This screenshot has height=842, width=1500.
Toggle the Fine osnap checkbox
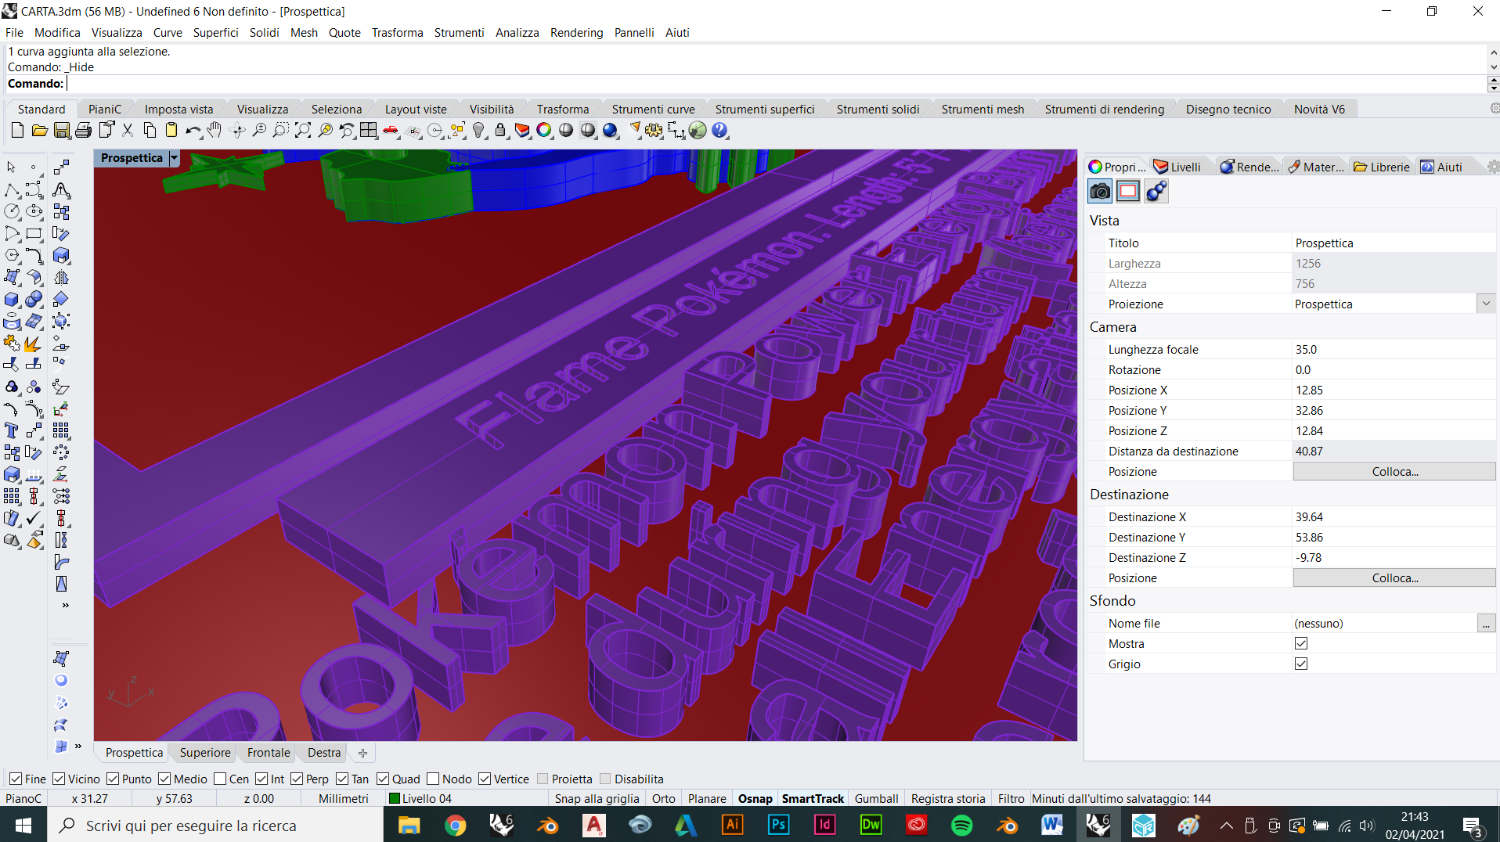click(x=15, y=779)
